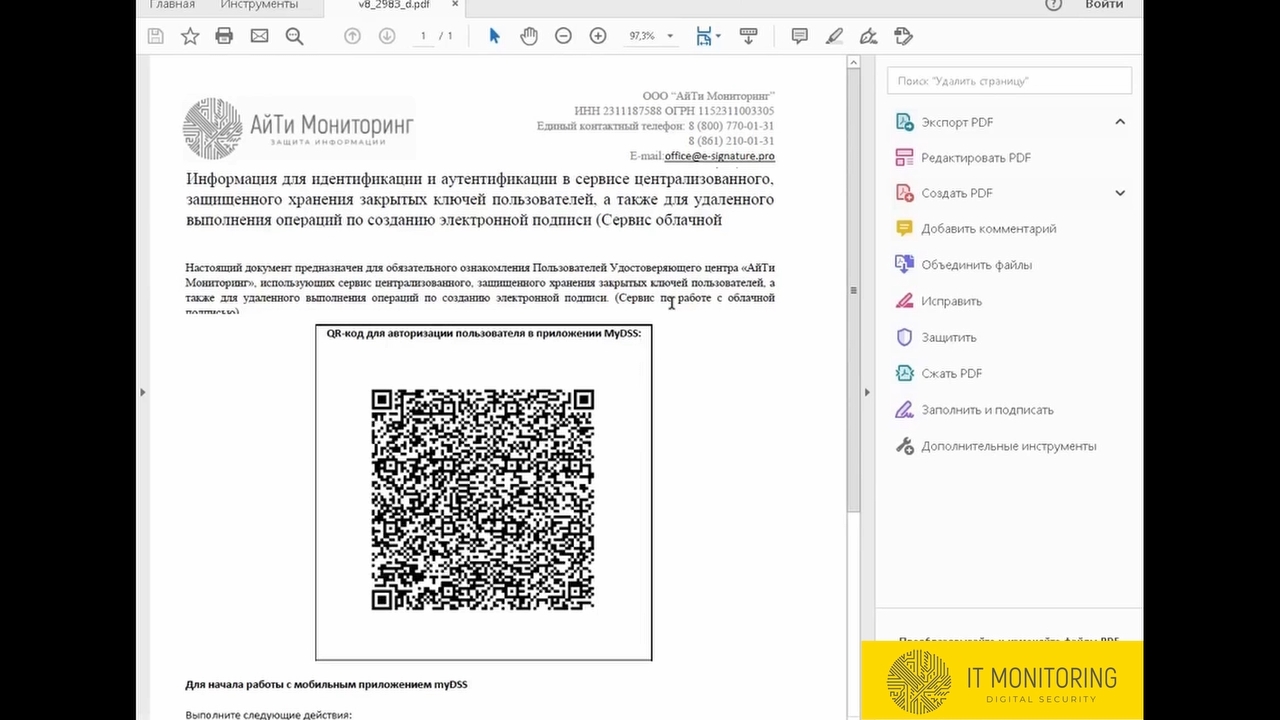The width and height of the screenshot is (1280, 720).
Task: Open the find text magnifier tool
Action: tap(294, 36)
